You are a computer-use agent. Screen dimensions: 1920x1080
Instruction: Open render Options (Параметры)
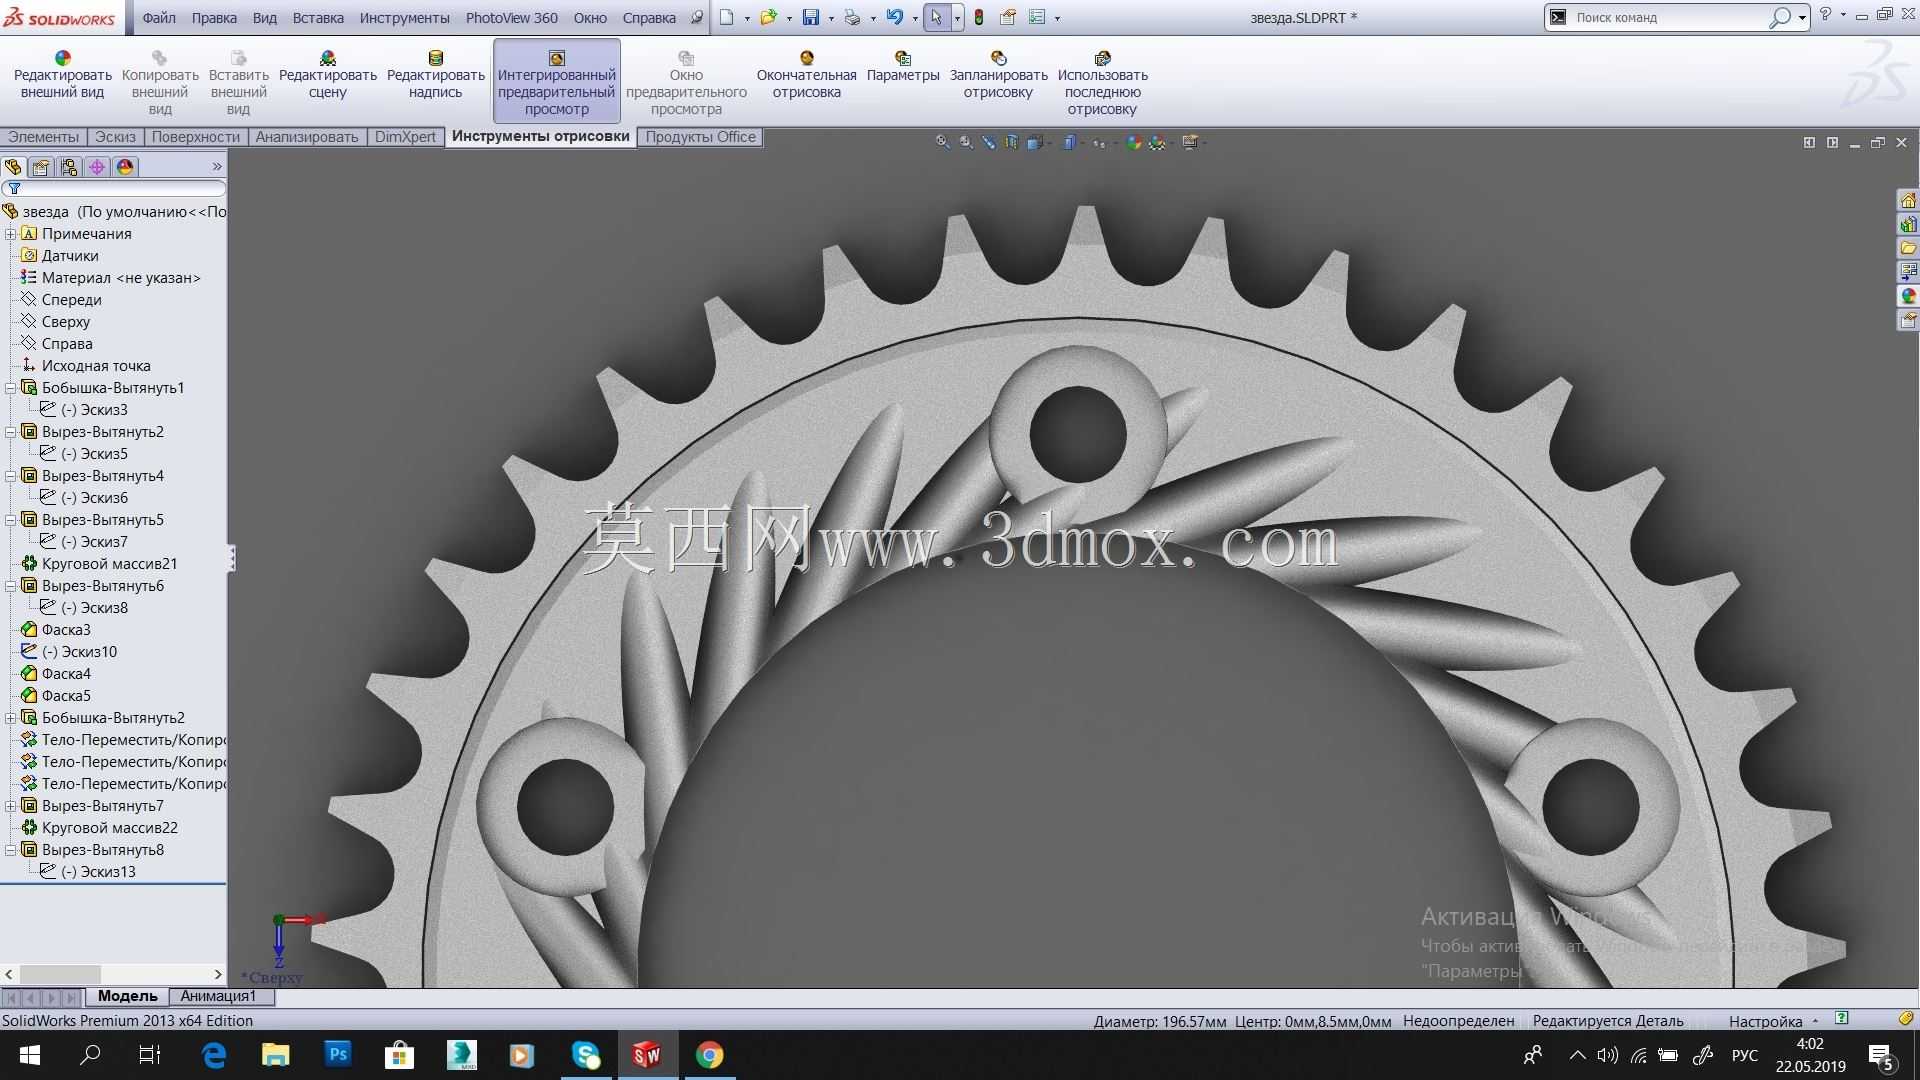click(902, 67)
